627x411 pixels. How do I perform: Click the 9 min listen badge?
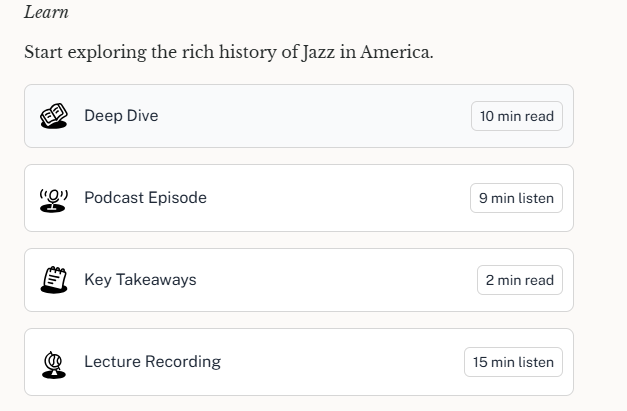(516, 198)
